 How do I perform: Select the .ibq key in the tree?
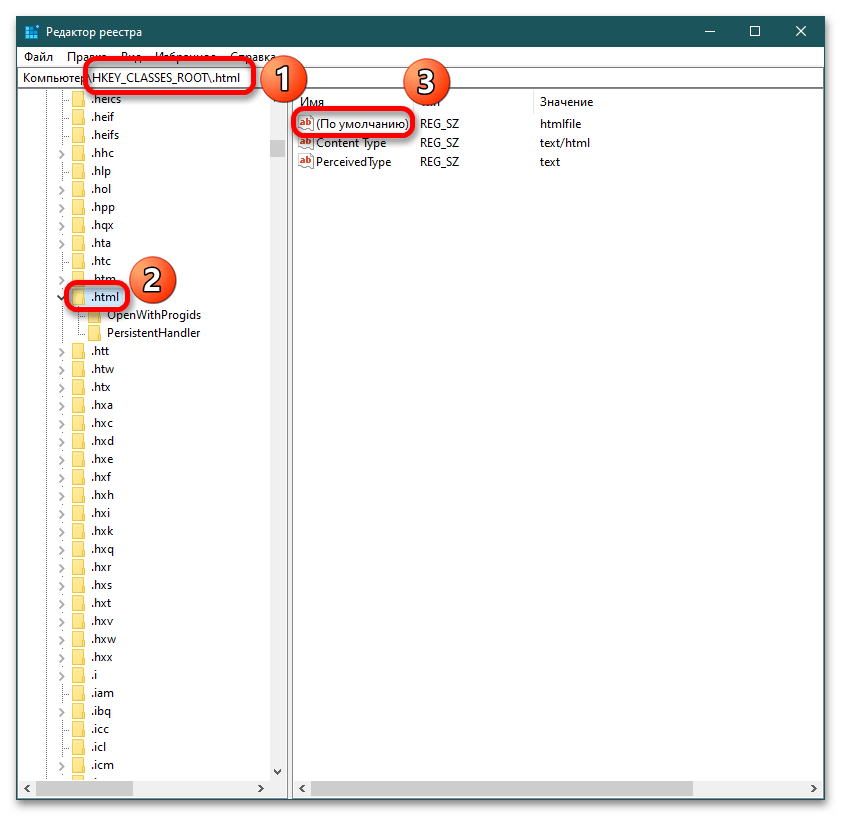coord(101,711)
